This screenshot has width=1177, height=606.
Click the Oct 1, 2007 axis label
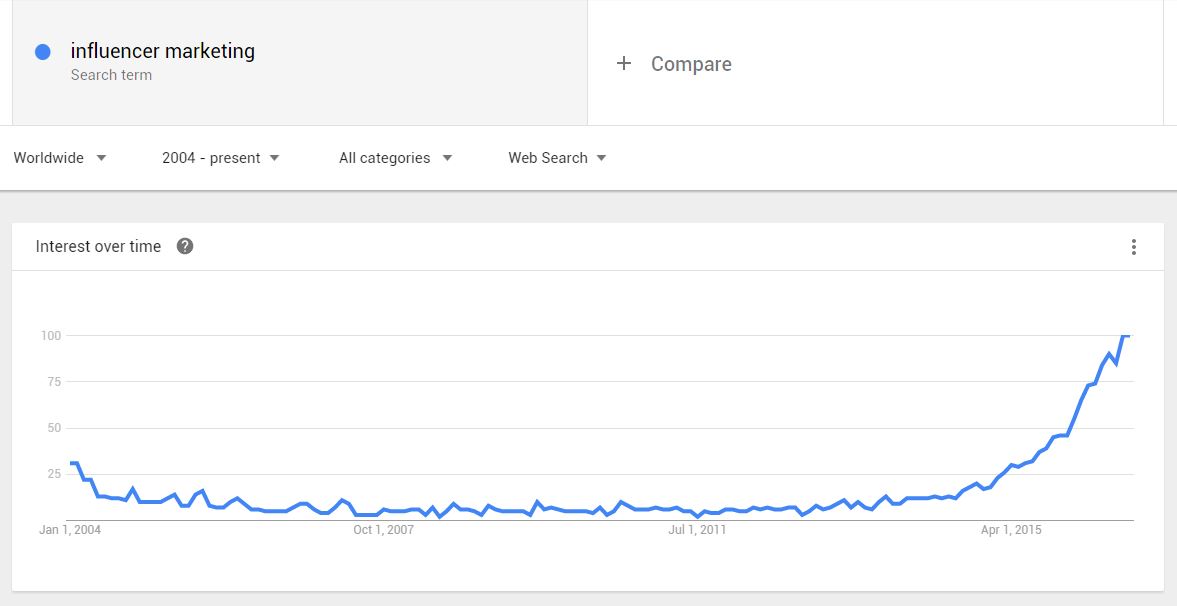pyautogui.click(x=383, y=530)
